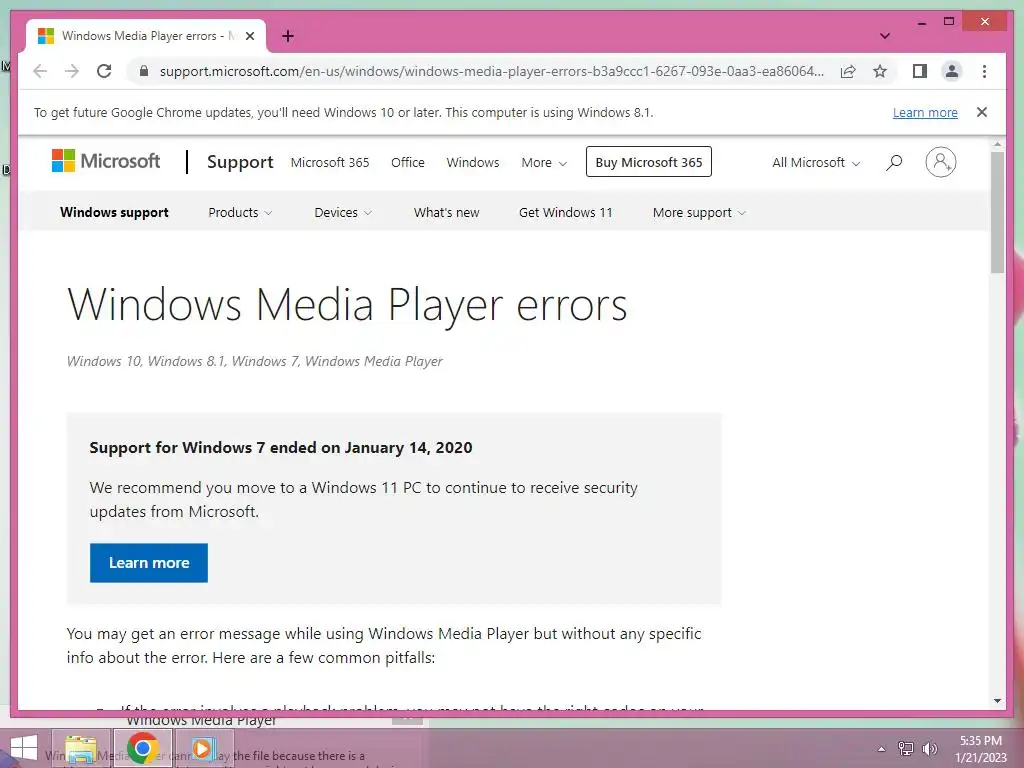Click the scrollbar down arrow
Image resolution: width=1024 pixels, height=768 pixels.
(997, 701)
